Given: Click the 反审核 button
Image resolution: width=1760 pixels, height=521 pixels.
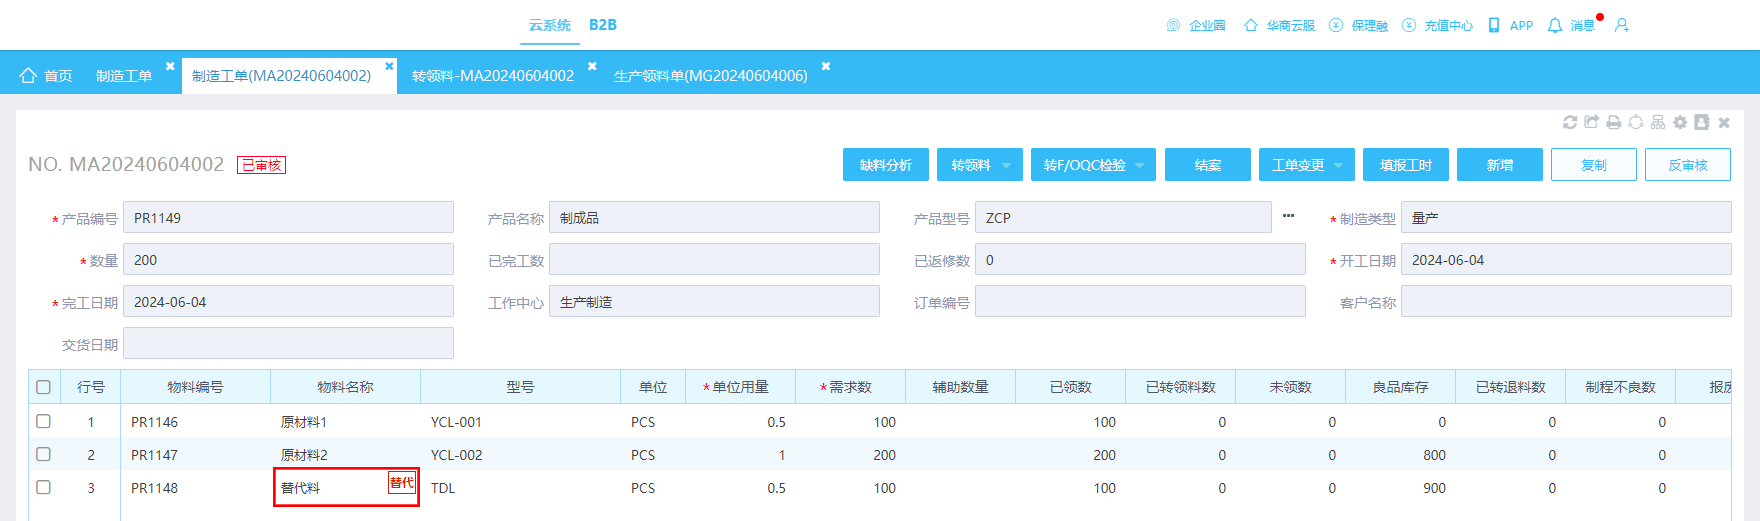Looking at the screenshot, I should coord(1688,165).
